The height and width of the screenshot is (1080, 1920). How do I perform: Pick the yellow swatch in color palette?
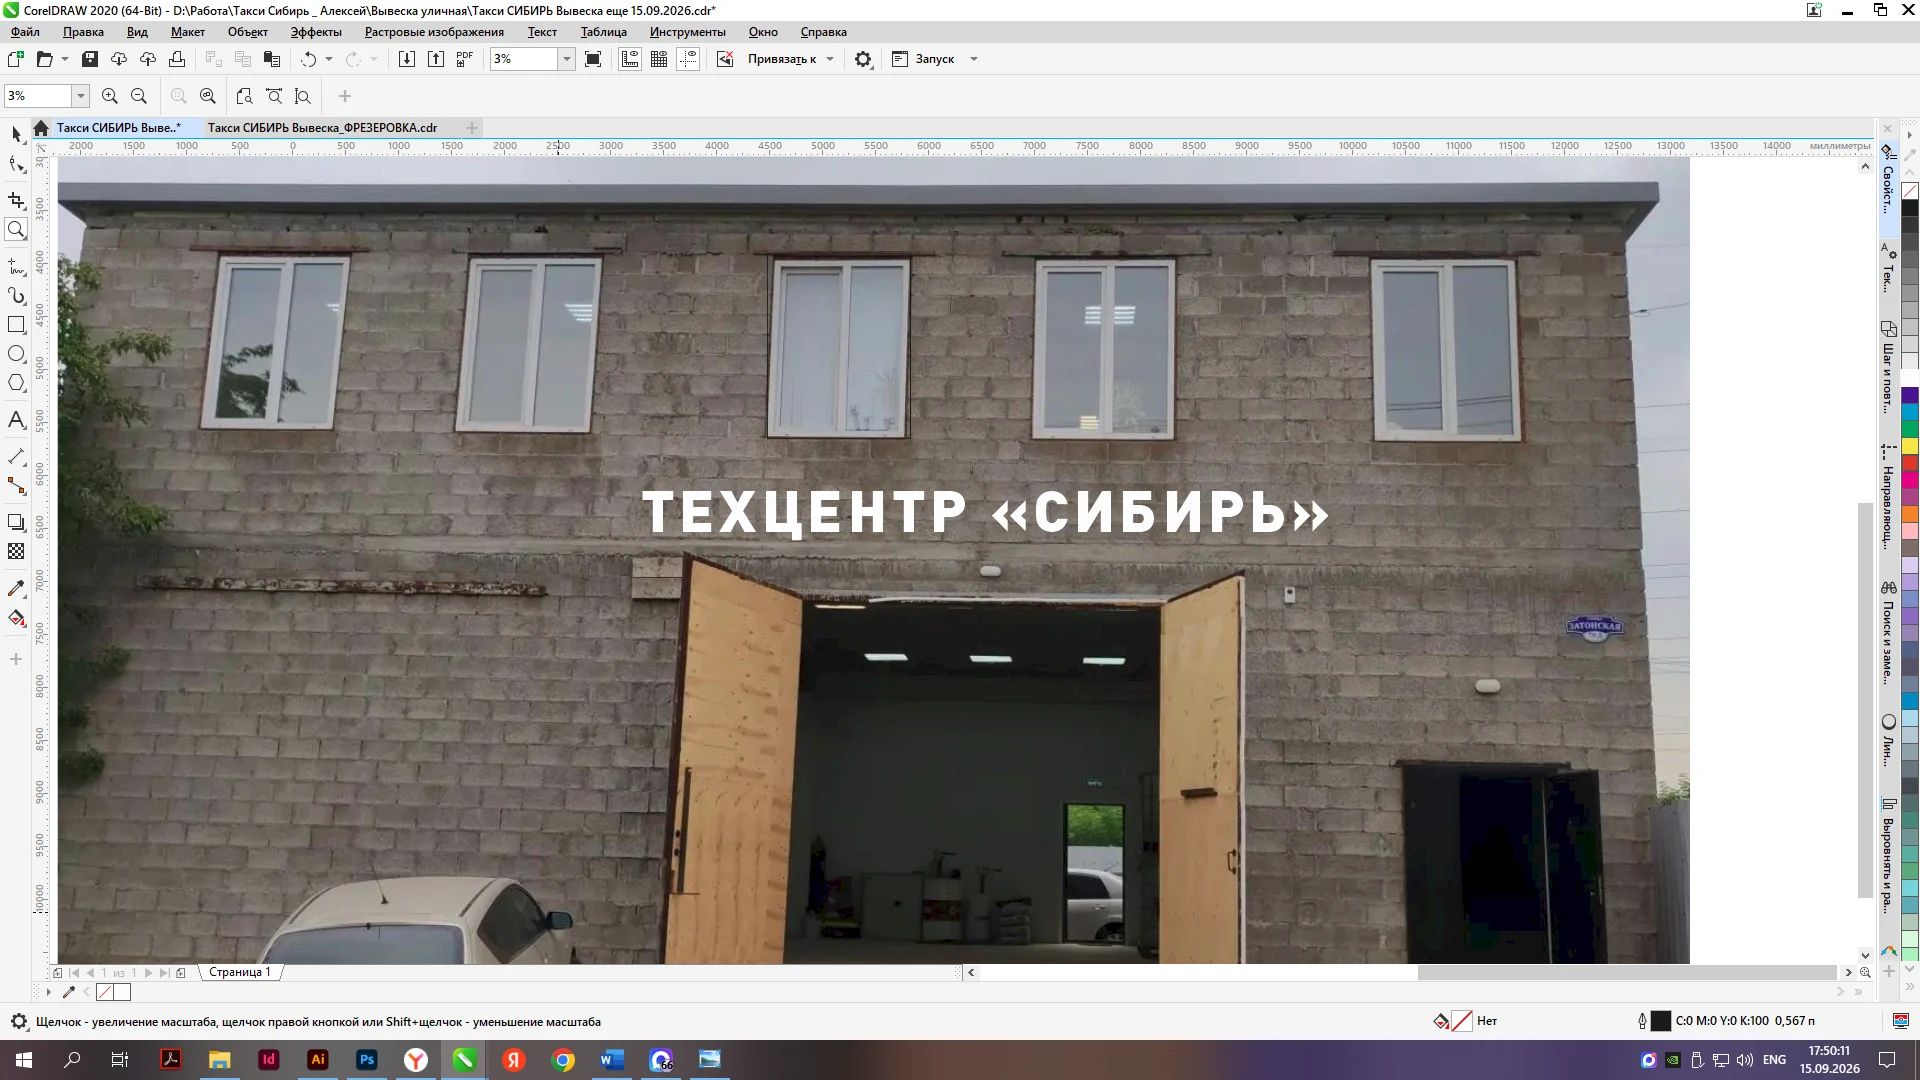pyautogui.click(x=1910, y=446)
